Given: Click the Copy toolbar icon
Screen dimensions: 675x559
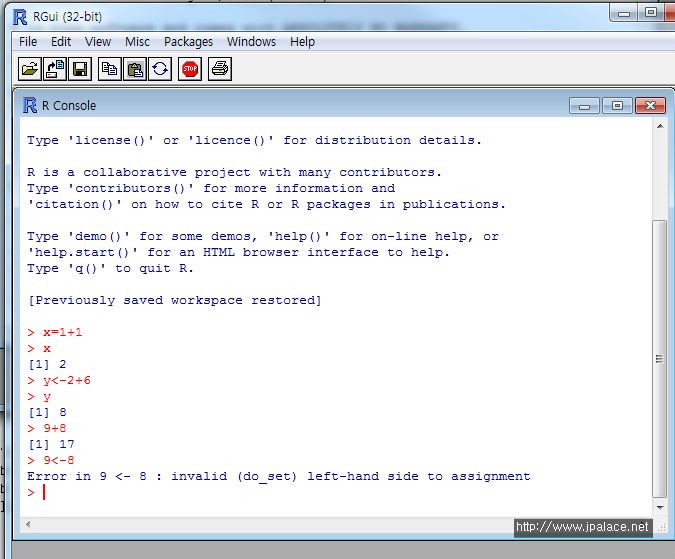Looking at the screenshot, I should point(110,69).
